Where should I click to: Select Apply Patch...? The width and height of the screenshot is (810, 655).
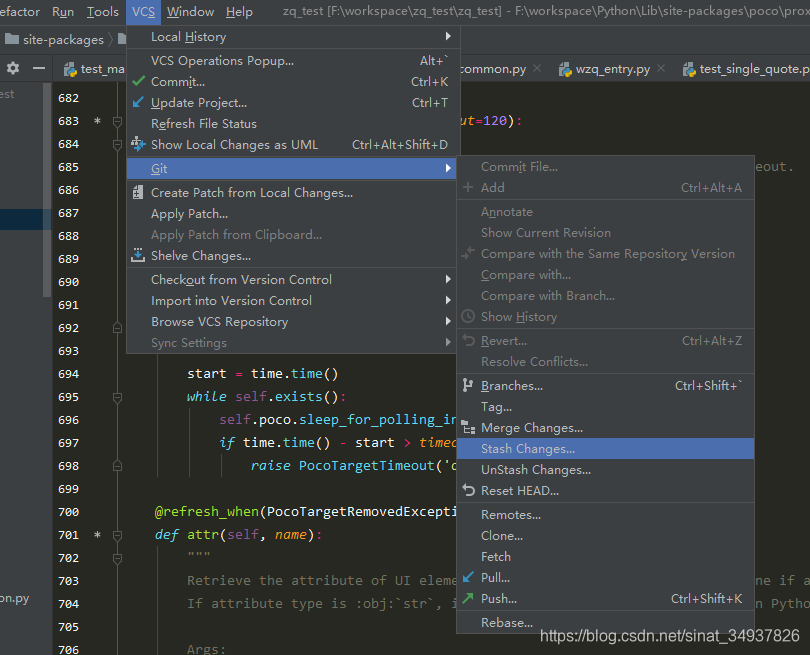tap(291, 213)
